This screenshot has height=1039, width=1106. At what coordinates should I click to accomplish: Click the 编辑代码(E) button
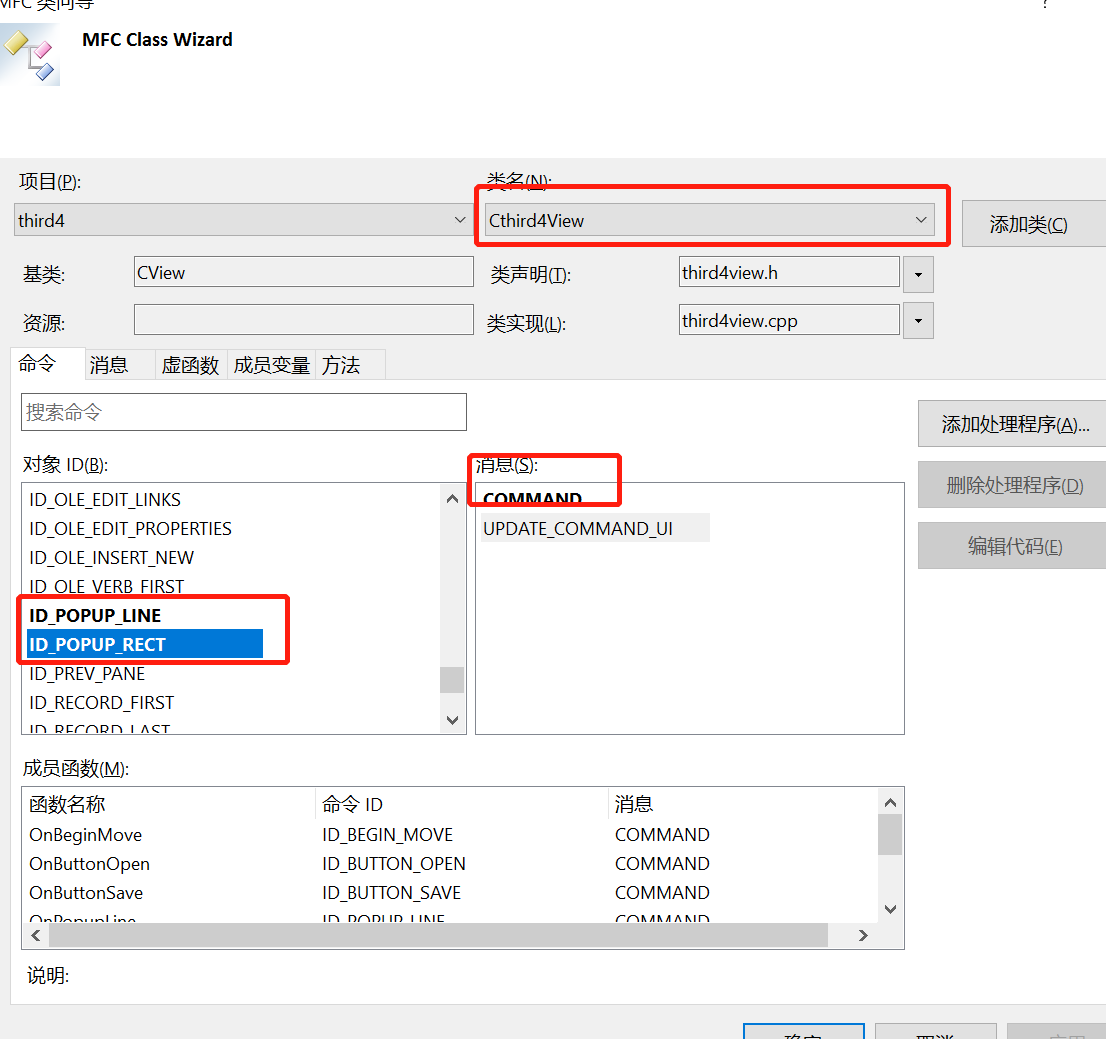[1010, 545]
